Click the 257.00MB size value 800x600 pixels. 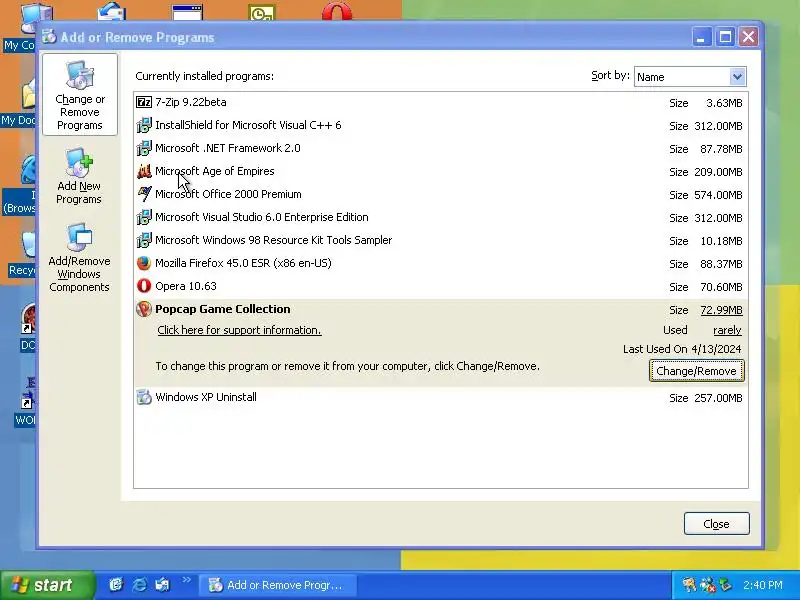[x=718, y=398]
